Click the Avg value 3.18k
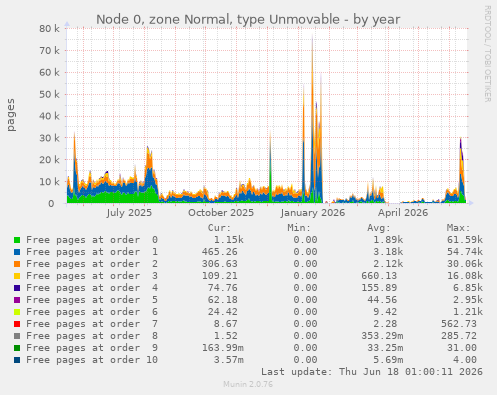The height and width of the screenshot is (395, 497). click(388, 252)
